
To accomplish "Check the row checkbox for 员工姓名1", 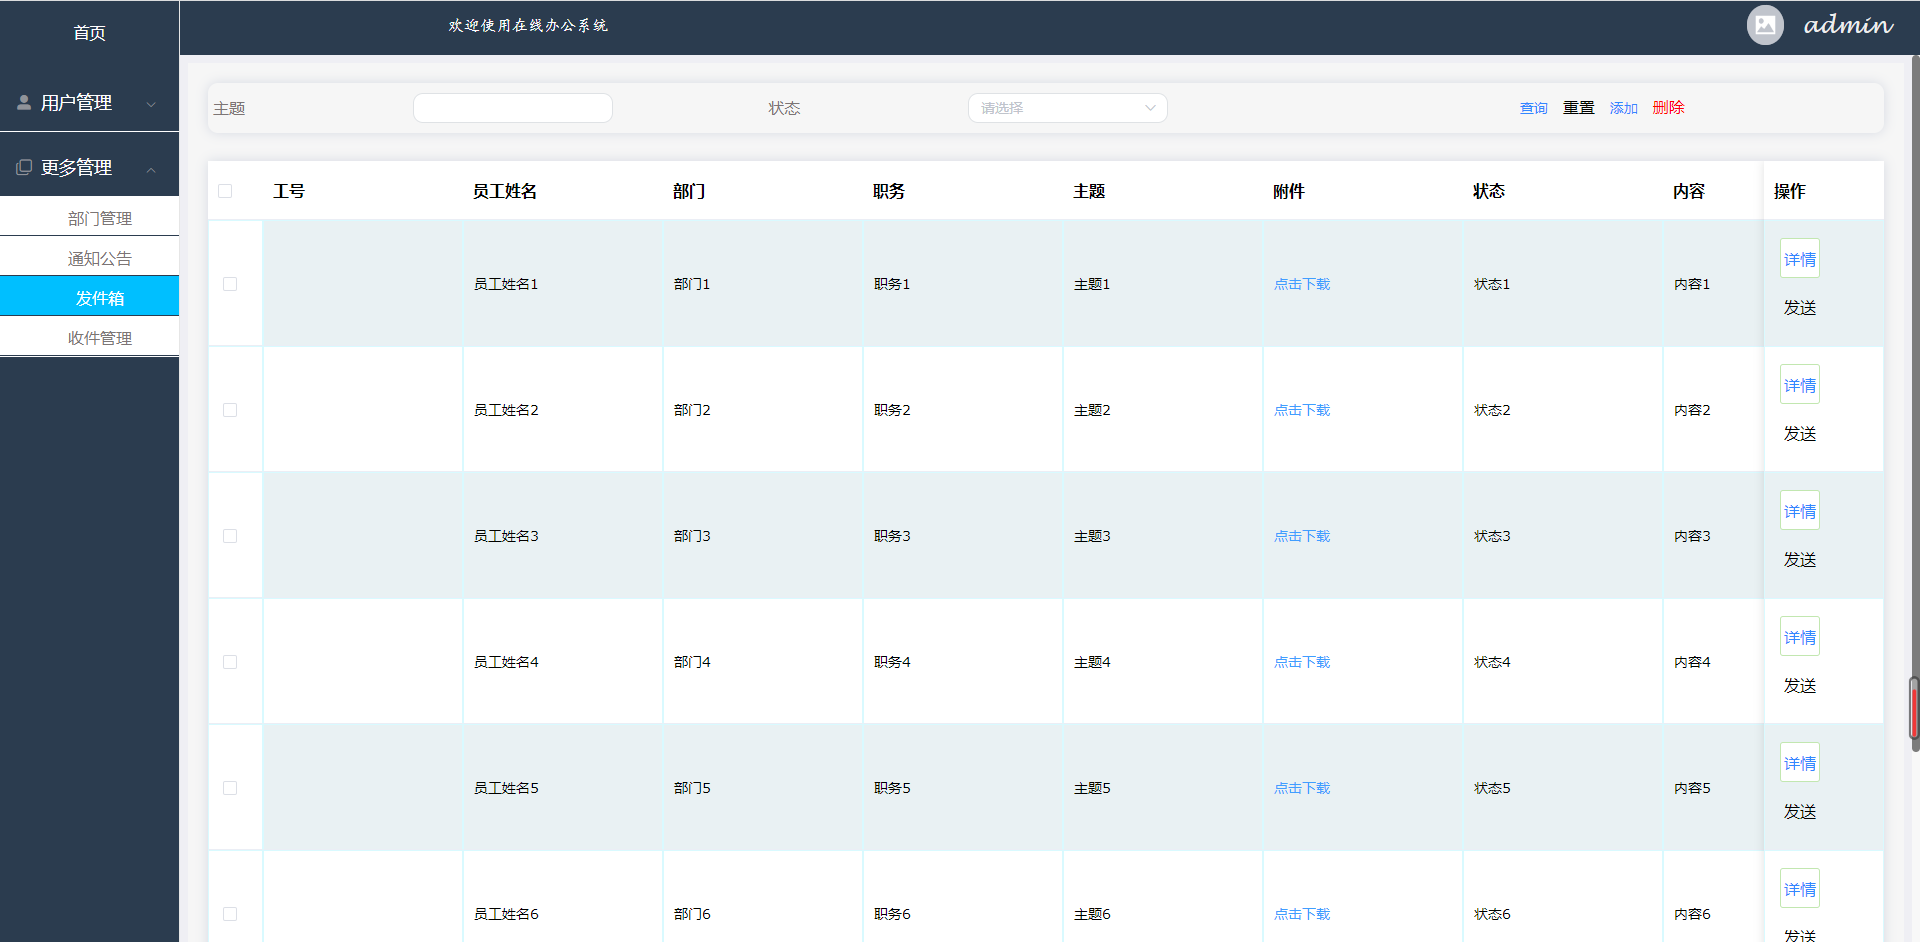I will (230, 283).
